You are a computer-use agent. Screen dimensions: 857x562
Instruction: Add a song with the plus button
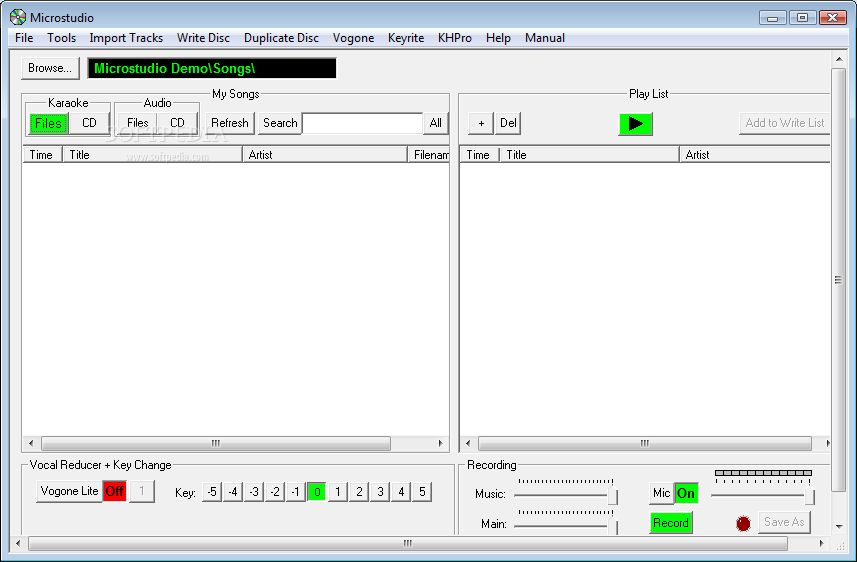[x=481, y=123]
